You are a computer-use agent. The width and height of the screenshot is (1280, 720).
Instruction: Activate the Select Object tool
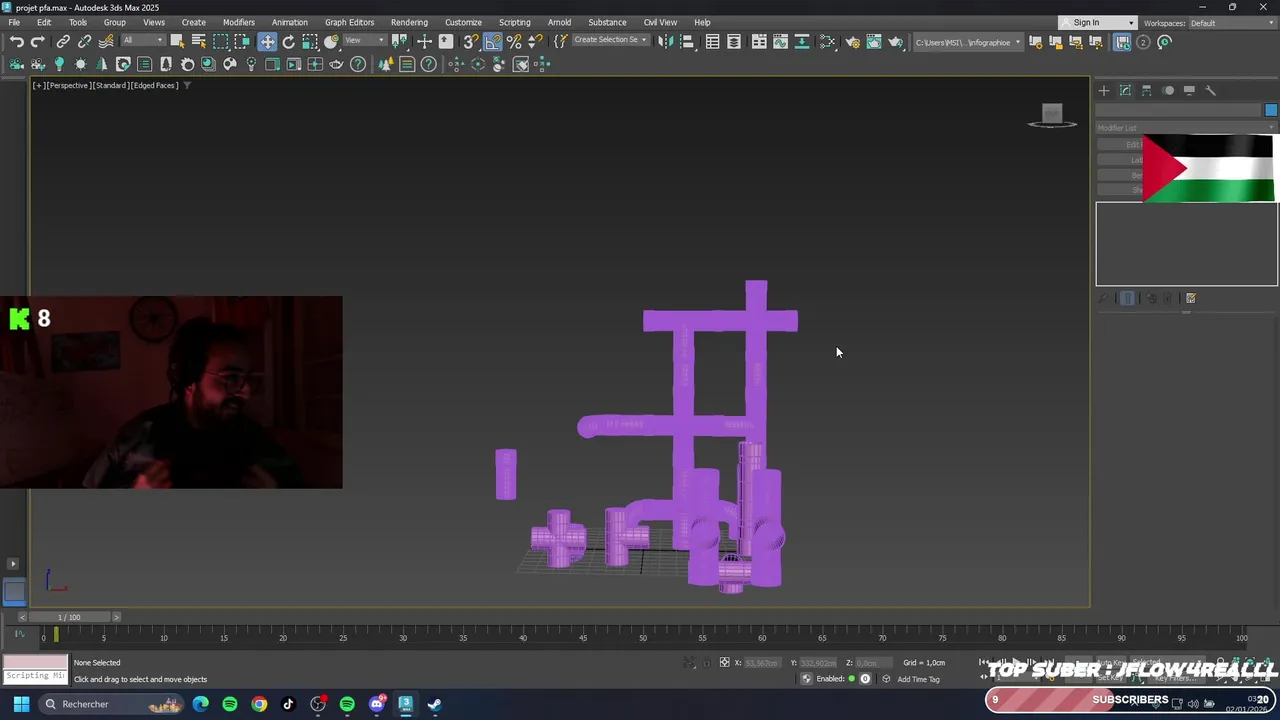[x=177, y=42]
